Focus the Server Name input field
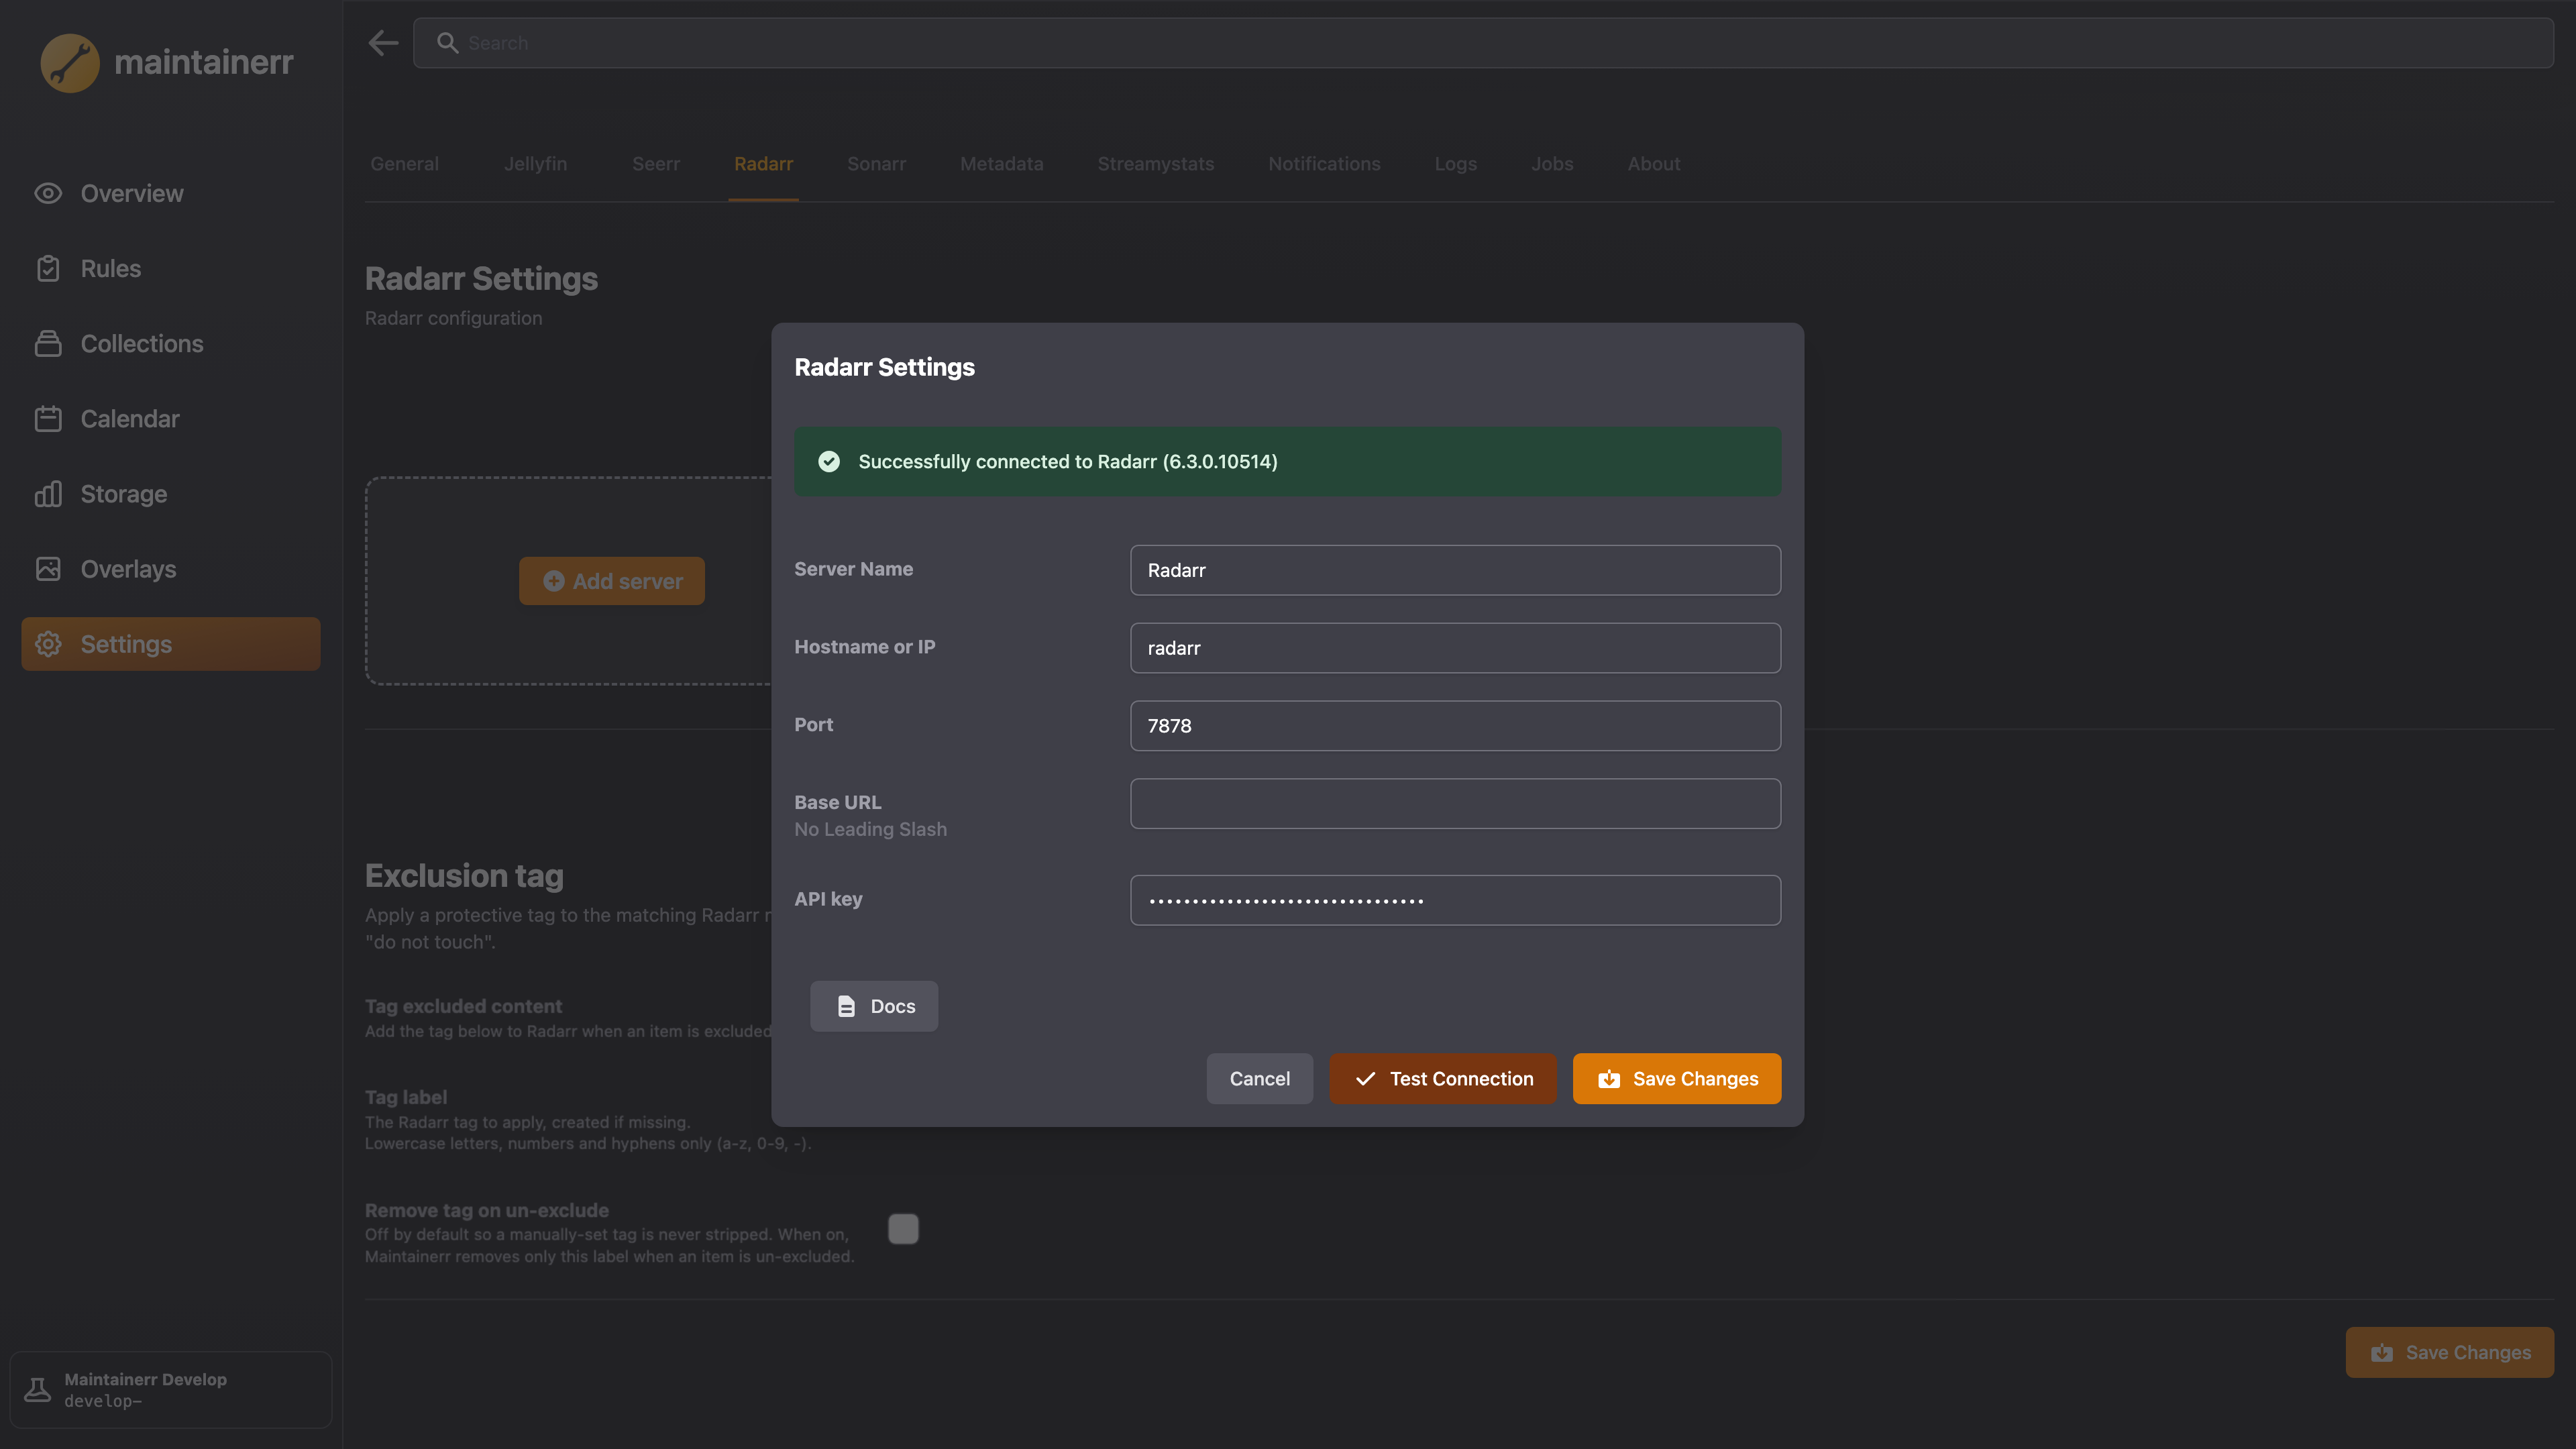 [x=1455, y=570]
